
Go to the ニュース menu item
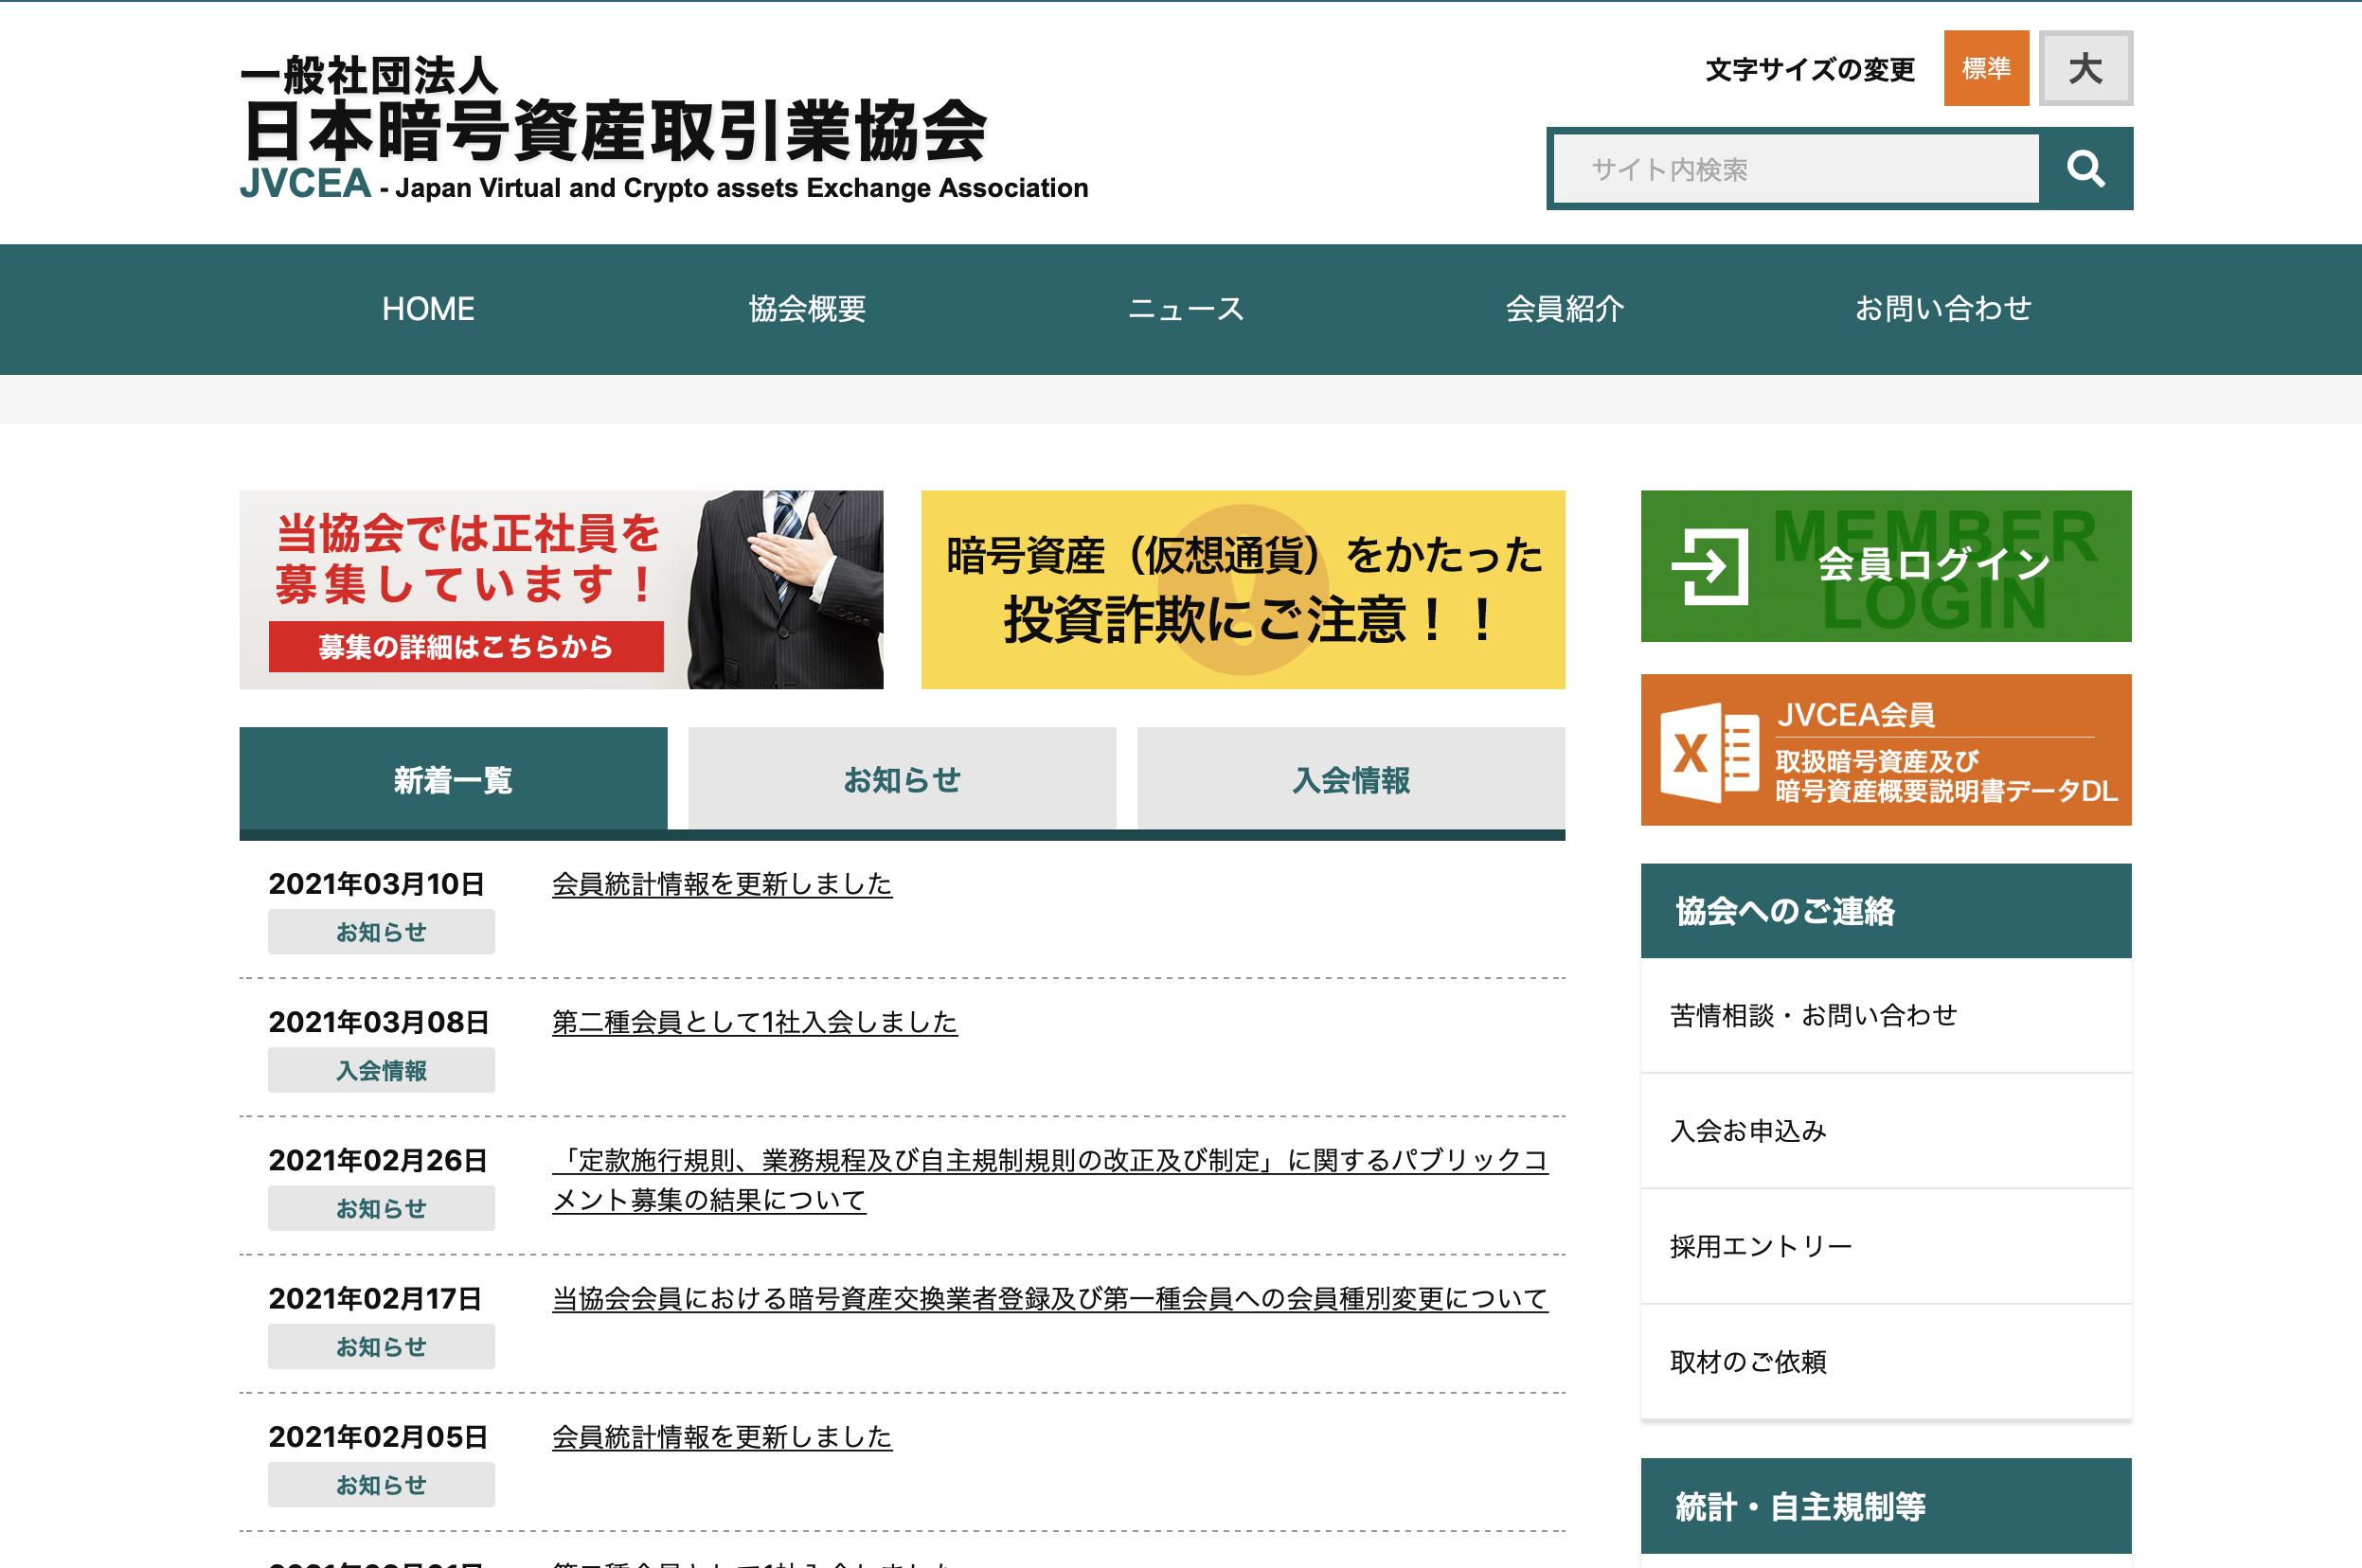pyautogui.click(x=1186, y=309)
